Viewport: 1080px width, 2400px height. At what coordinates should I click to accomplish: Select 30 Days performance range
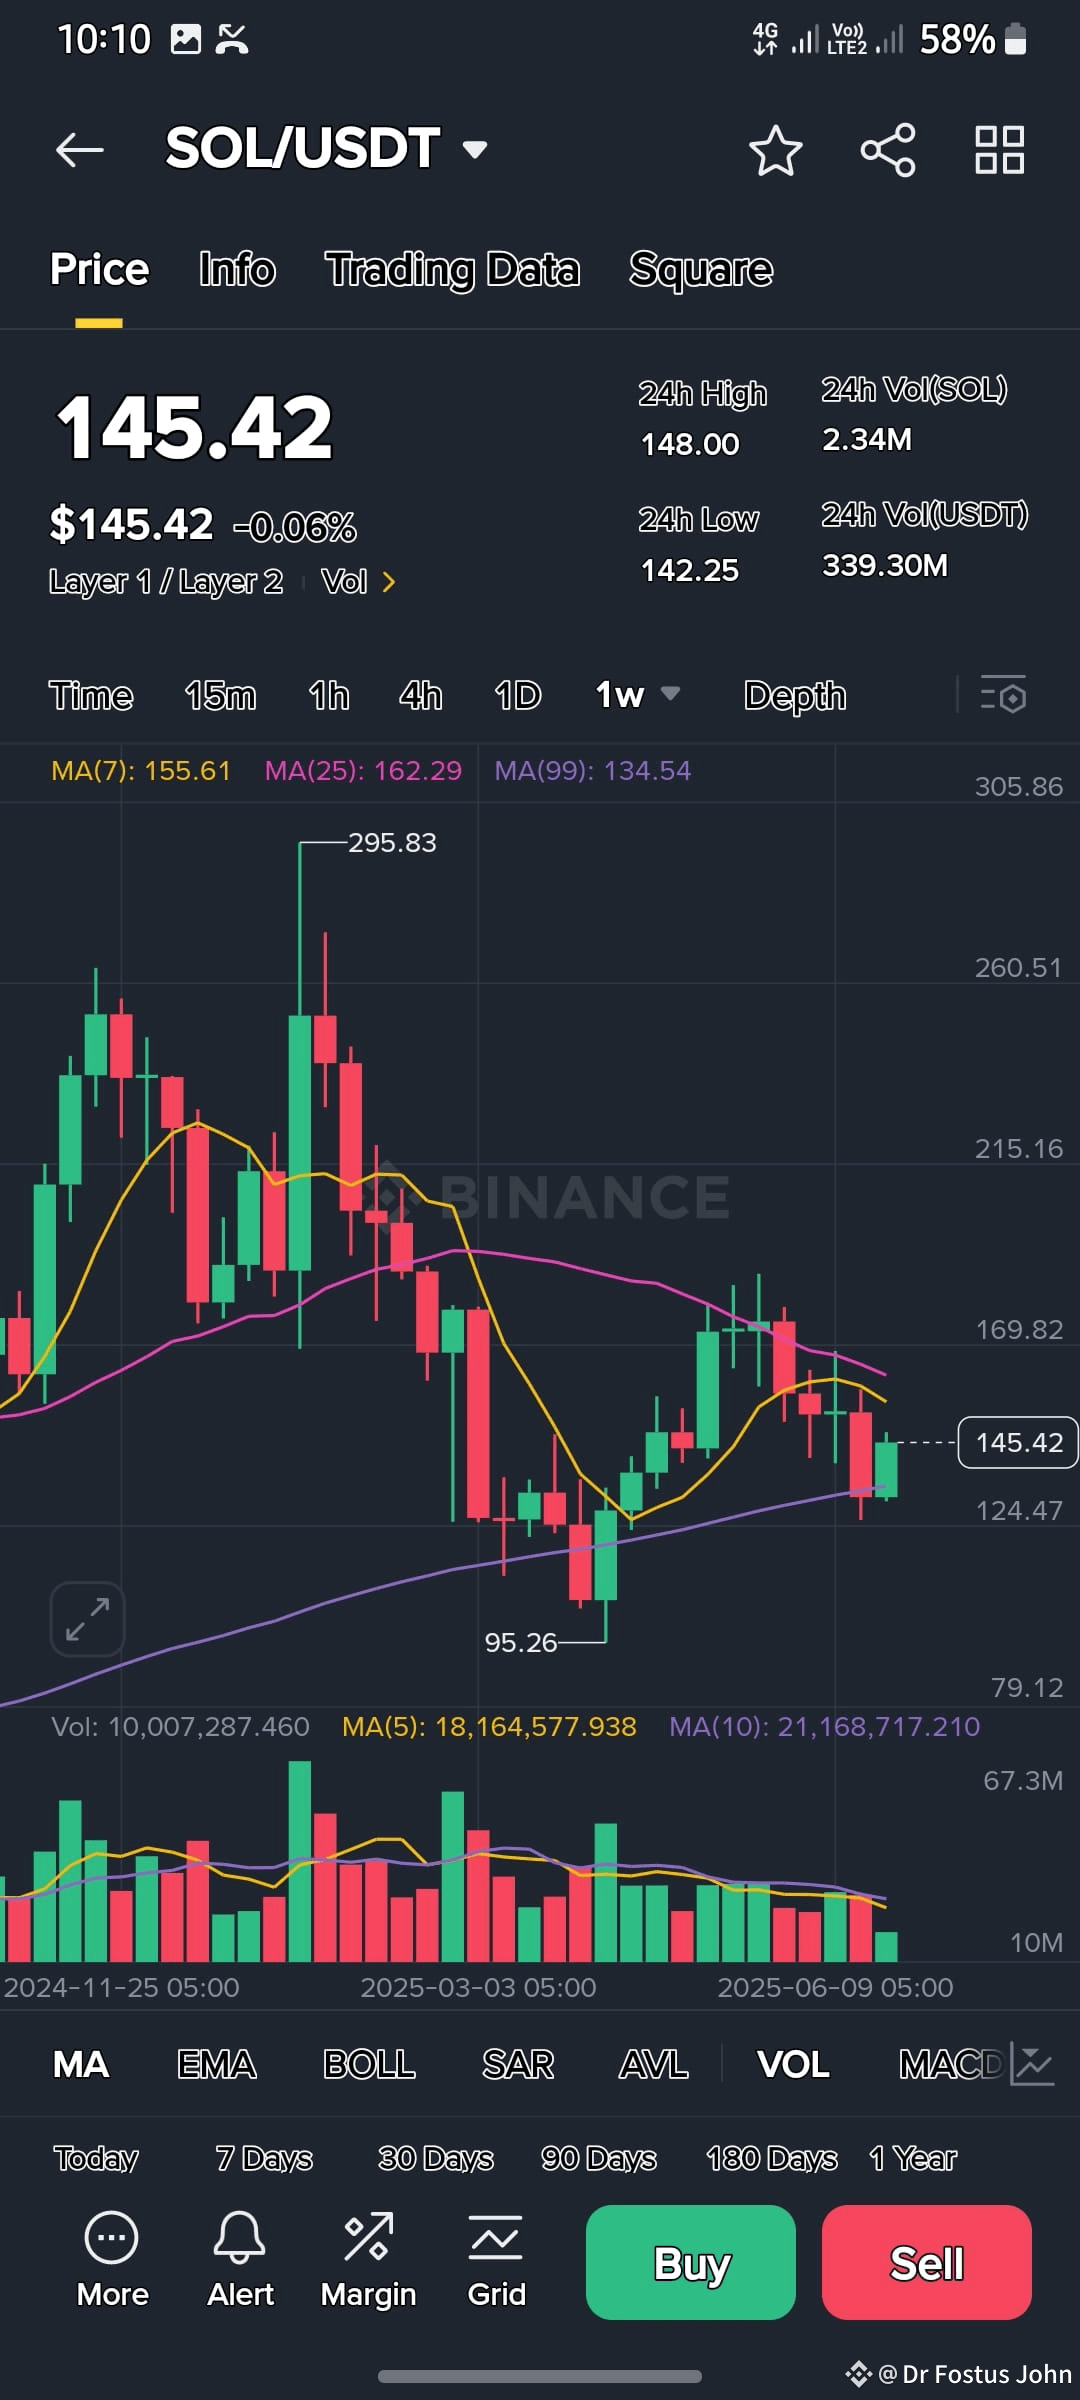click(x=436, y=2159)
